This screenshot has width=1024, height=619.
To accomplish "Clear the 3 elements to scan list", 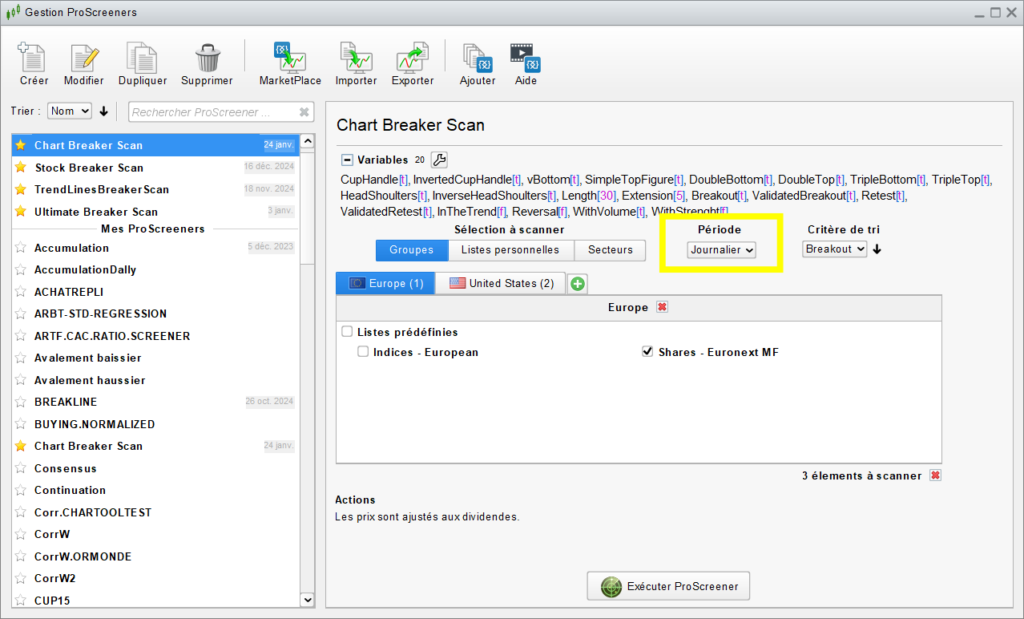I will (x=935, y=475).
